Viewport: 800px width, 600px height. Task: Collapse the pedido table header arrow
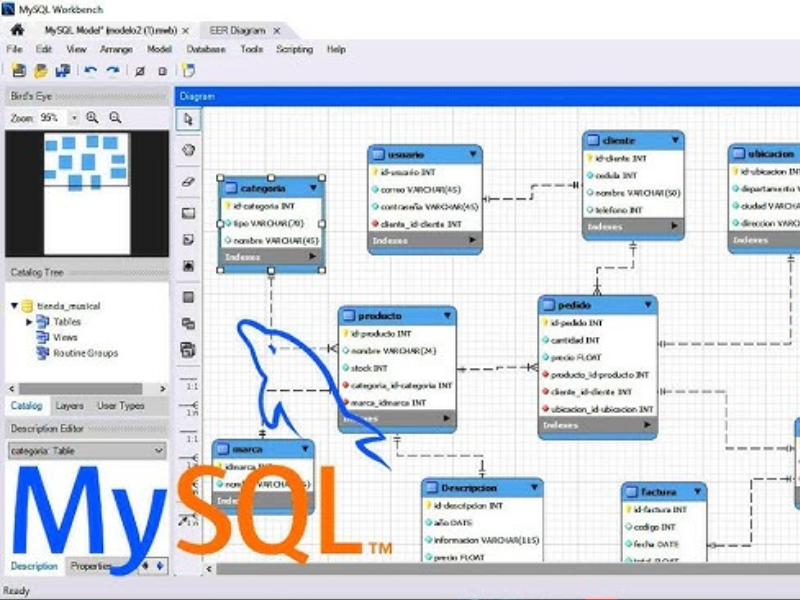(x=648, y=305)
